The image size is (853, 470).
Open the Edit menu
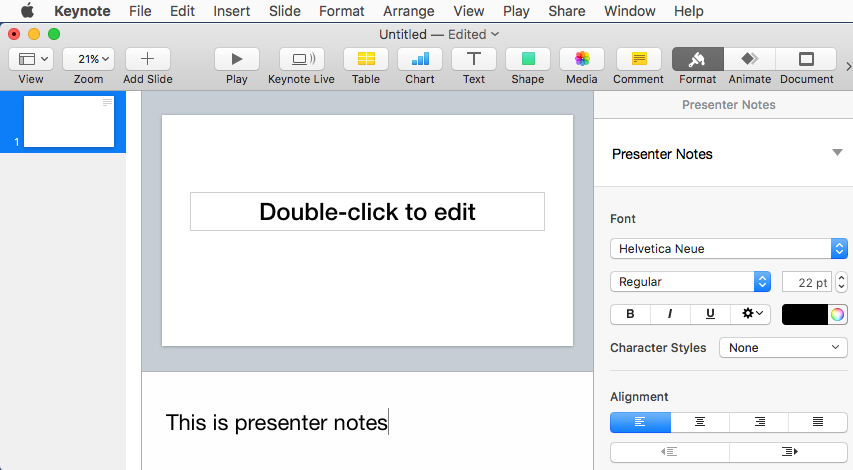tap(182, 11)
